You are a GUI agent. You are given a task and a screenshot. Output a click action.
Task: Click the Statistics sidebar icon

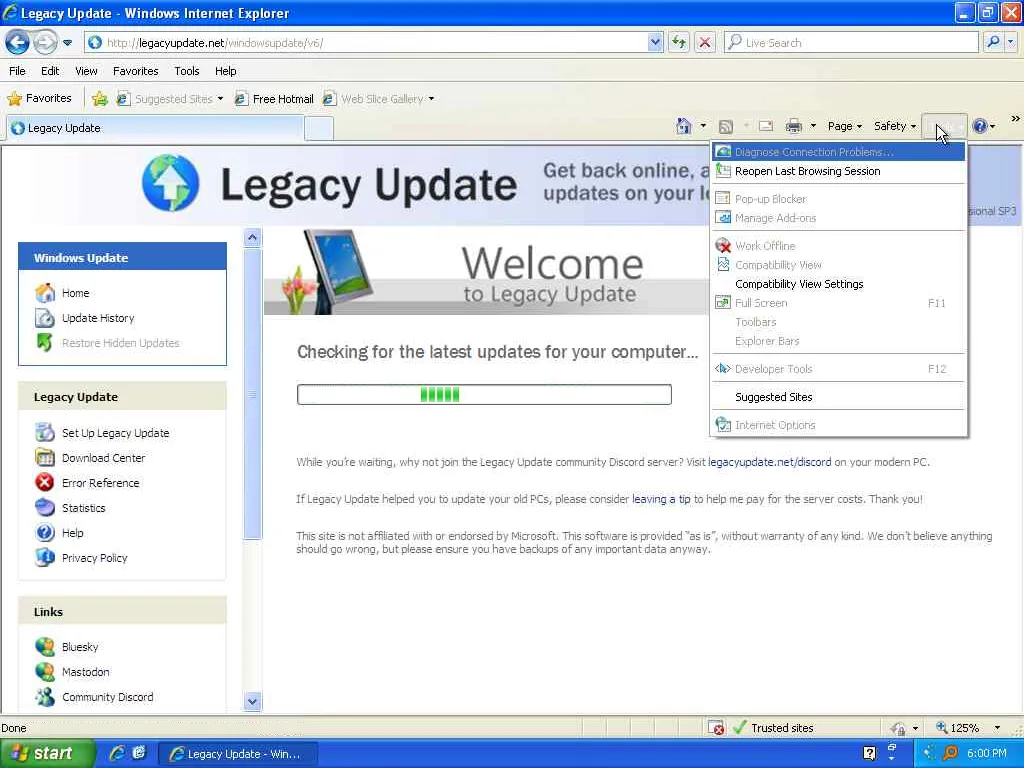point(44,507)
